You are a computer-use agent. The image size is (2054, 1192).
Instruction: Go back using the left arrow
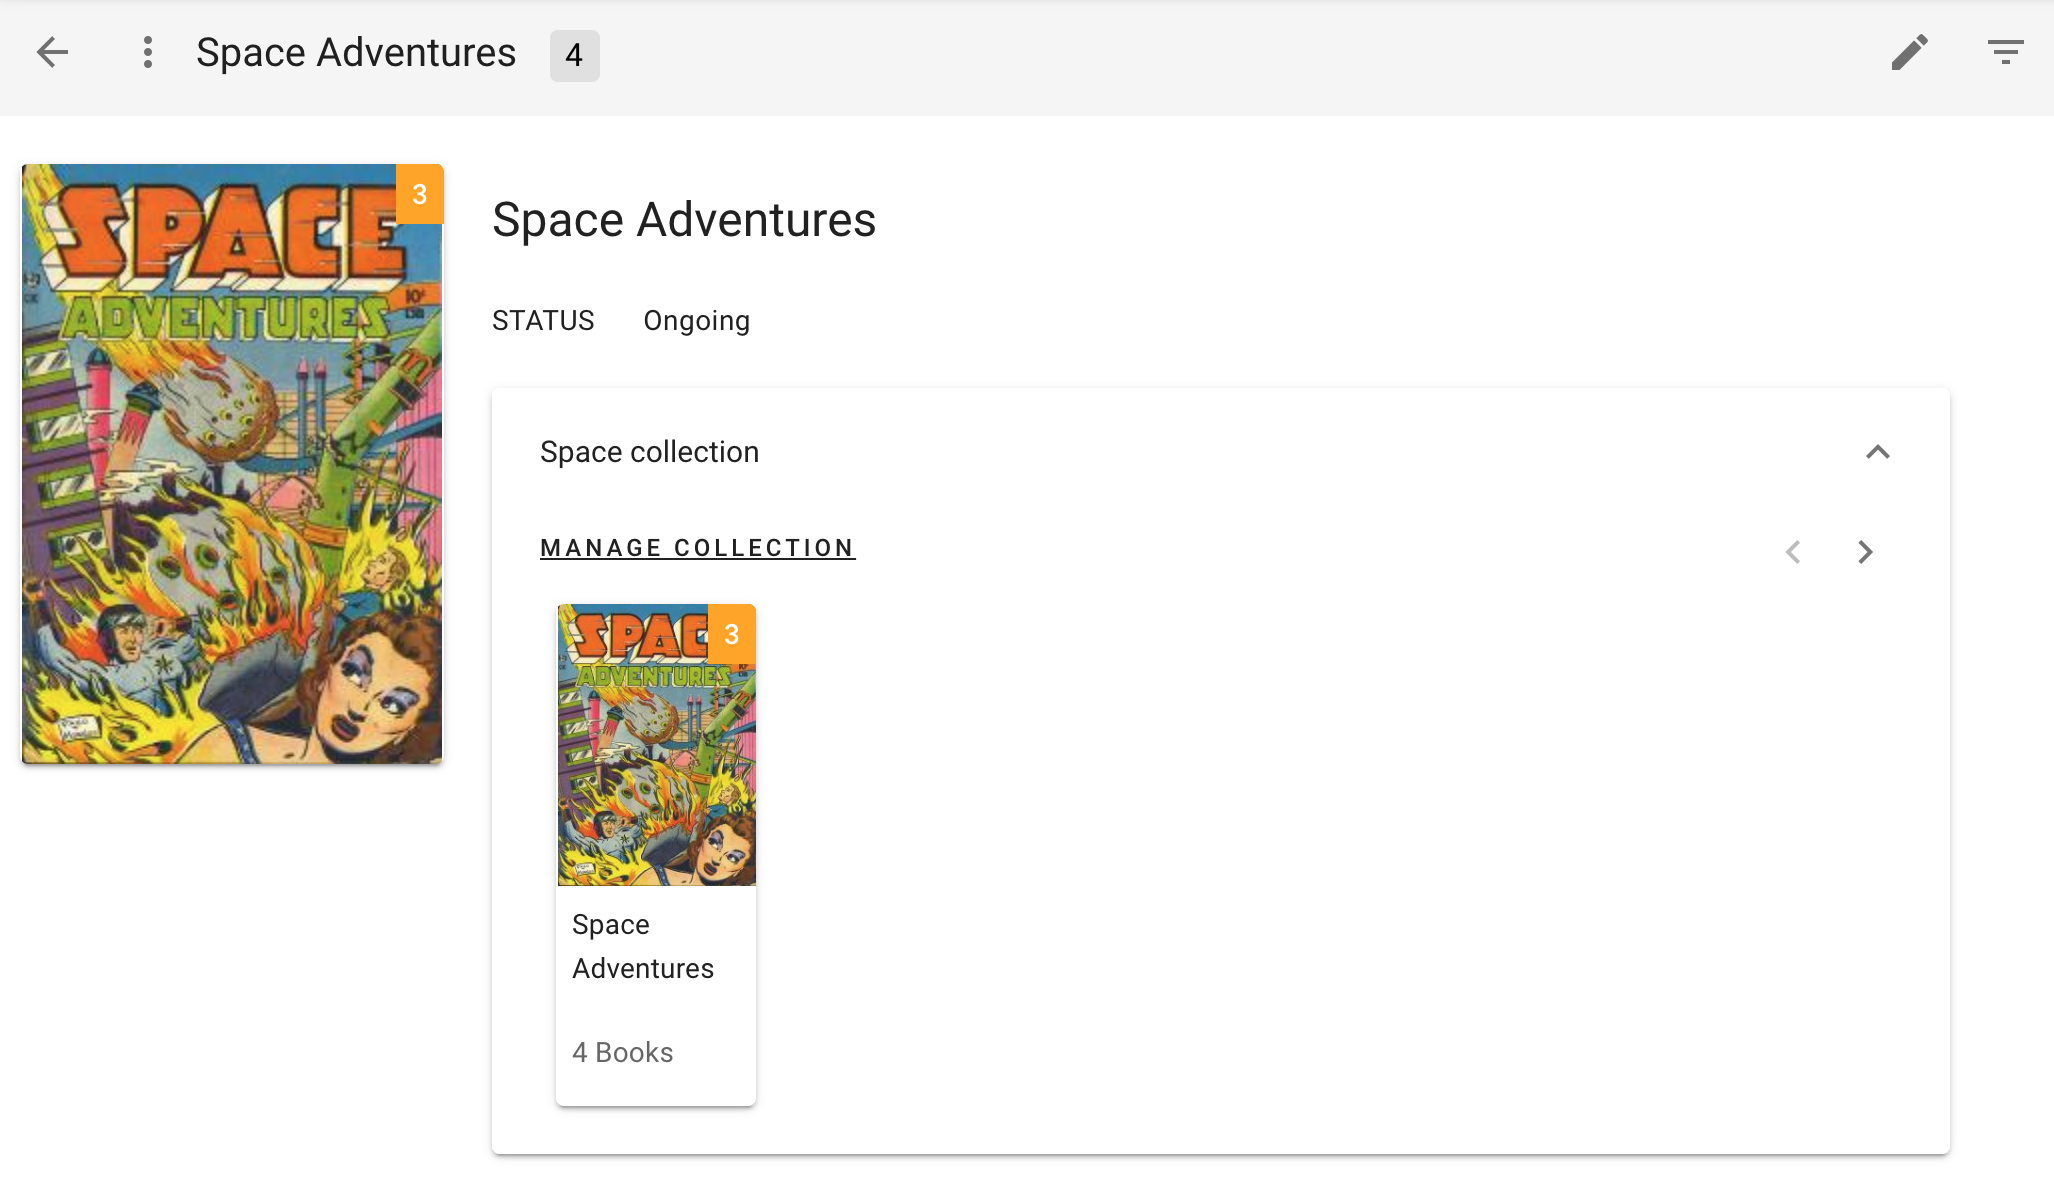(53, 52)
